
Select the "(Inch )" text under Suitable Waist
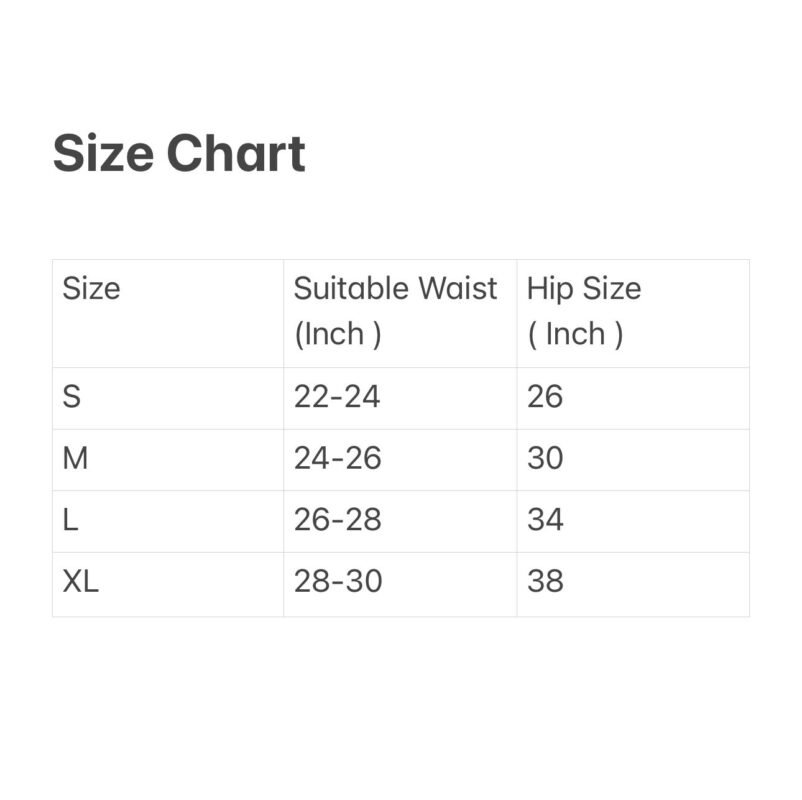tap(337, 334)
